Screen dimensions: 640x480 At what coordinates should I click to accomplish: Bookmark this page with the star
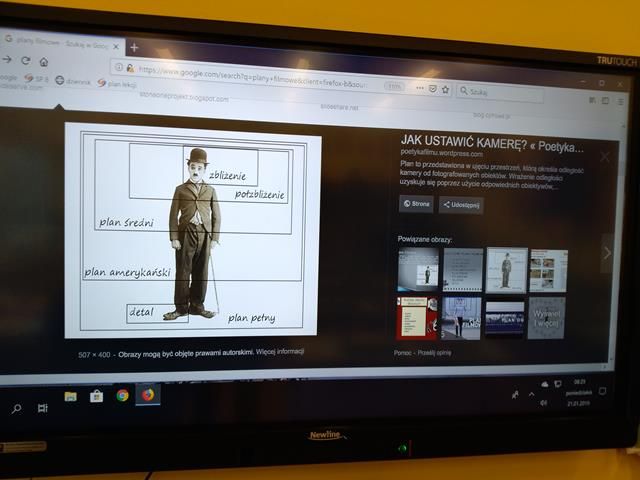[x=445, y=89]
